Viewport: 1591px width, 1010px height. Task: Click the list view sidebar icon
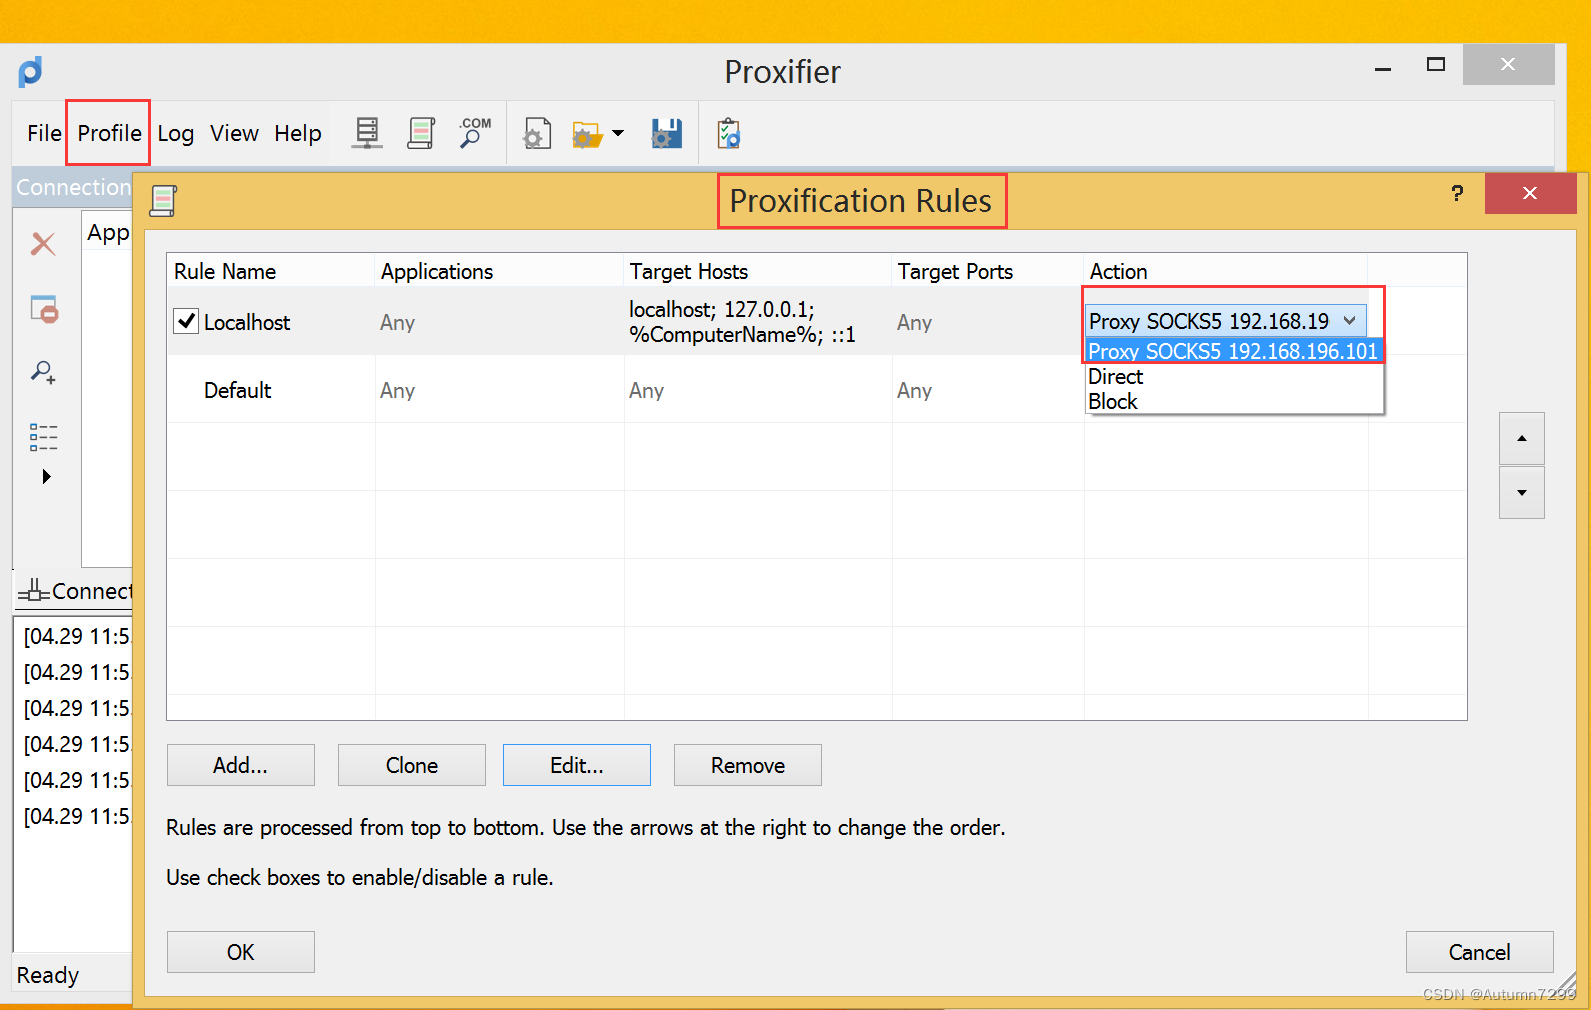point(43,437)
